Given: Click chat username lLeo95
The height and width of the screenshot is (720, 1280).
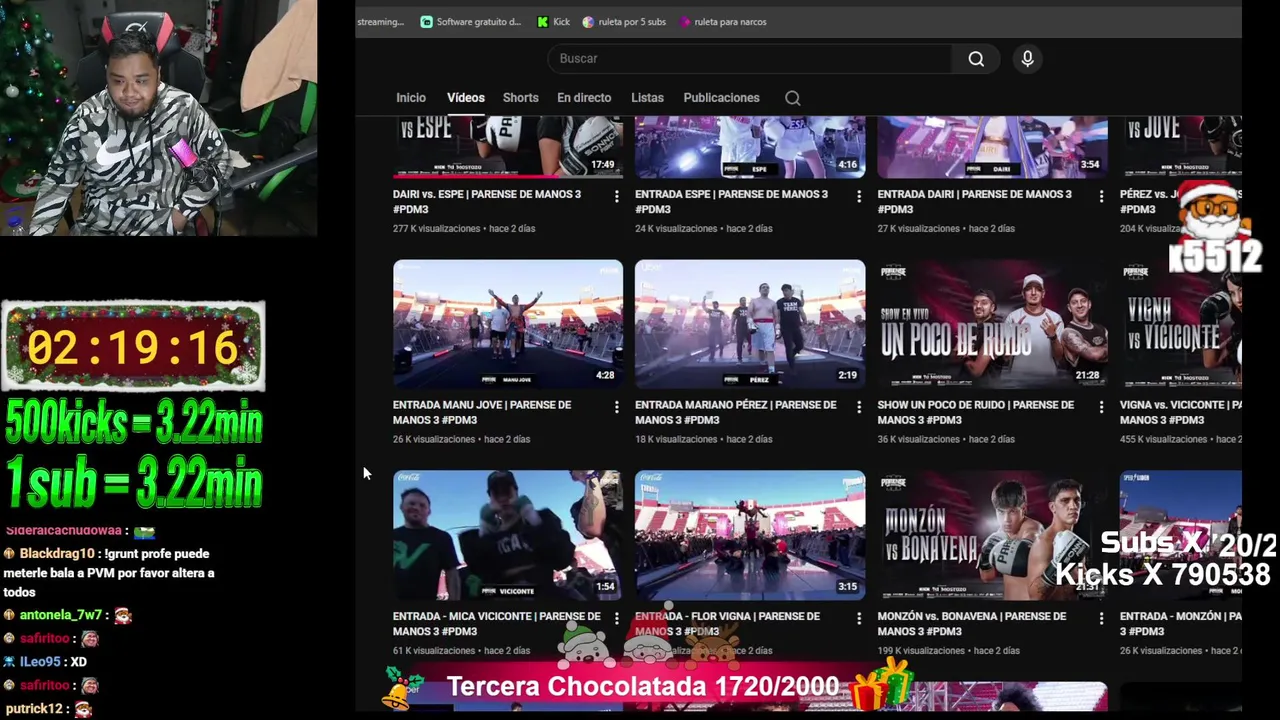Looking at the screenshot, I should [x=40, y=662].
